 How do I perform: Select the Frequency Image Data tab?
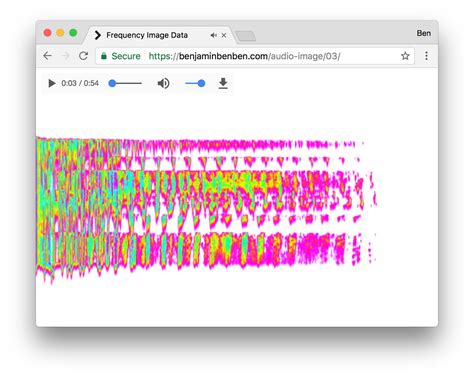[x=147, y=35]
